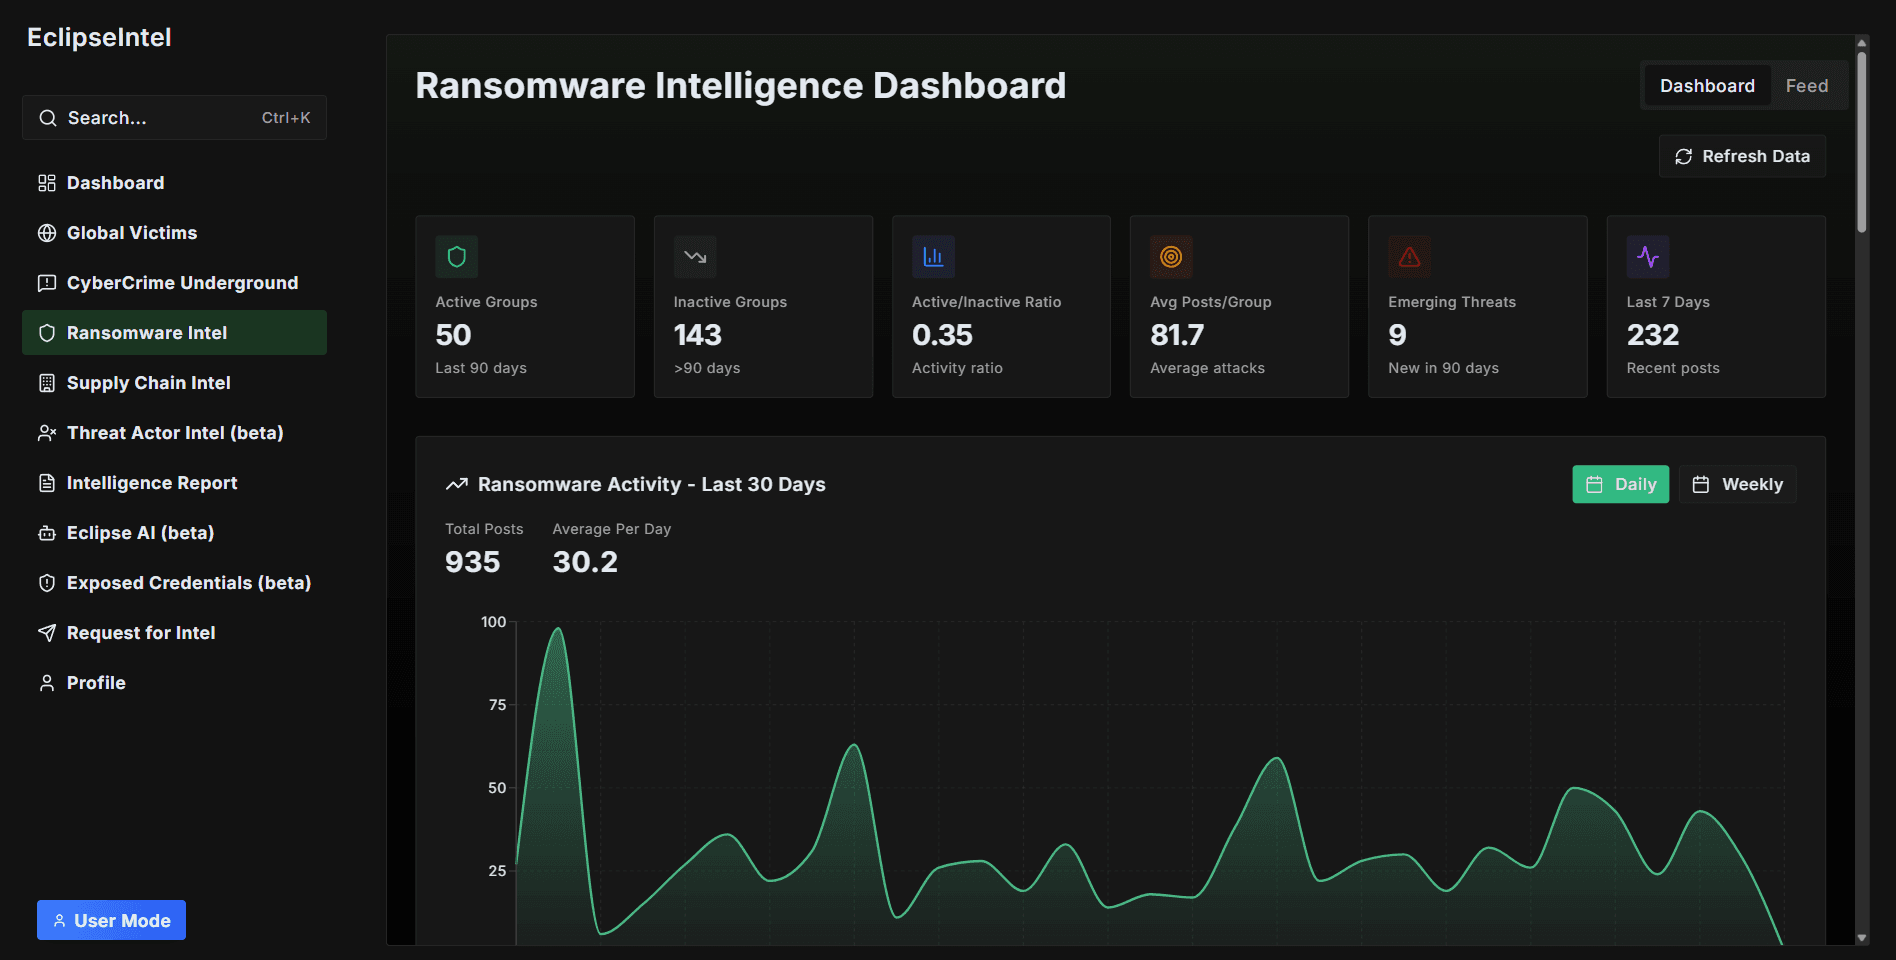Click the Avg Posts/Group target icon
The image size is (1896, 960).
1171,257
